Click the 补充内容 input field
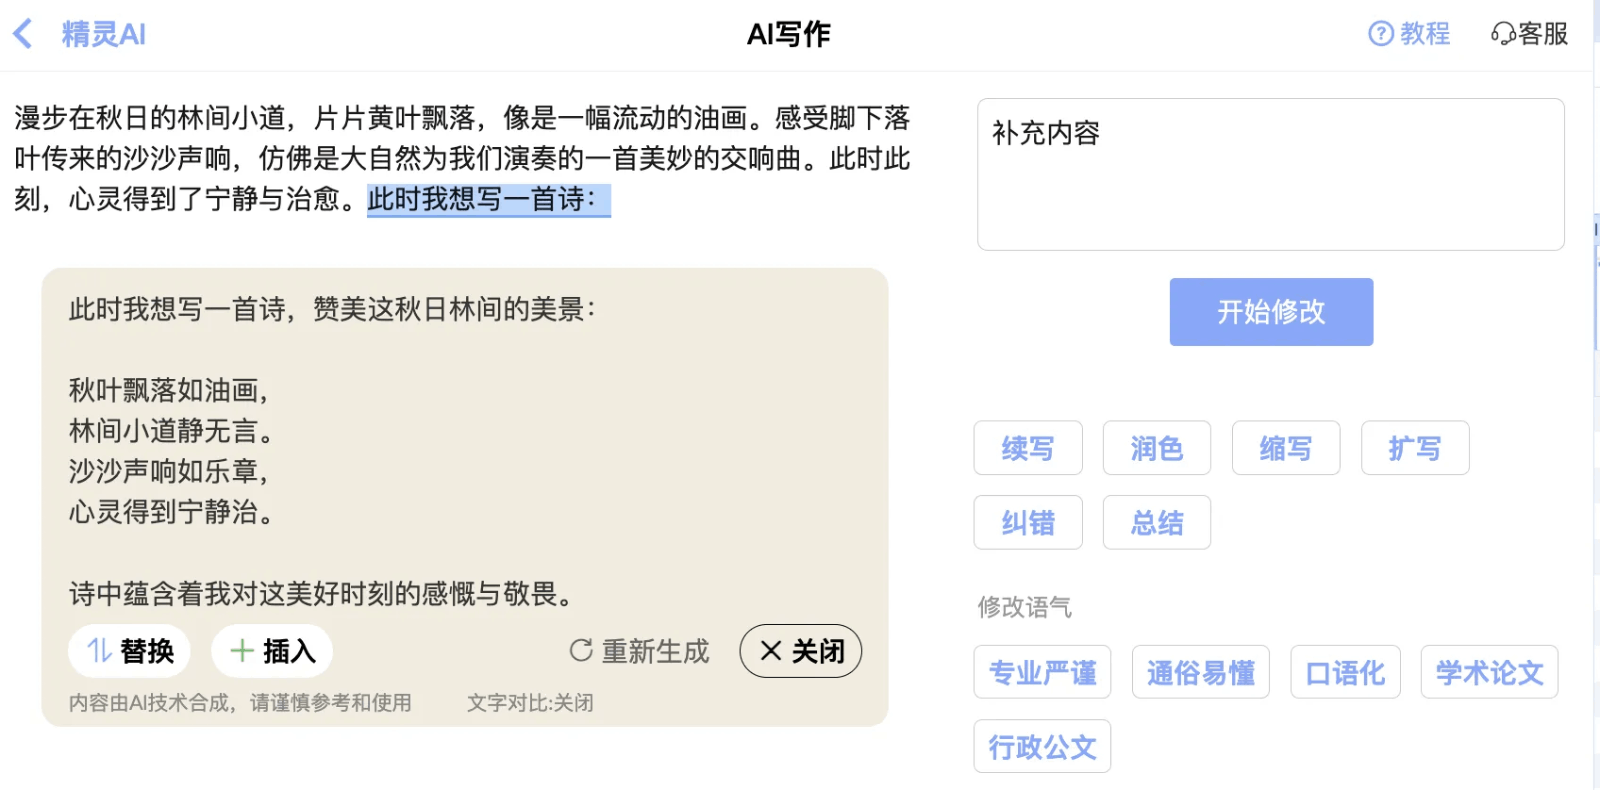The height and width of the screenshot is (790, 1600). (1270, 174)
